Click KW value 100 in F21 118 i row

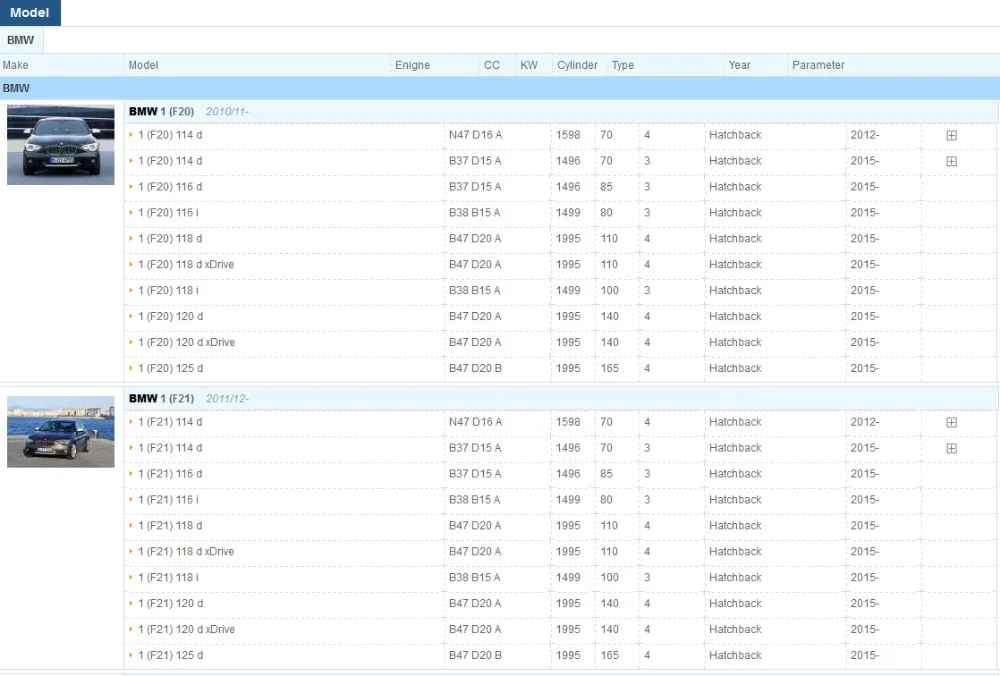(x=609, y=578)
